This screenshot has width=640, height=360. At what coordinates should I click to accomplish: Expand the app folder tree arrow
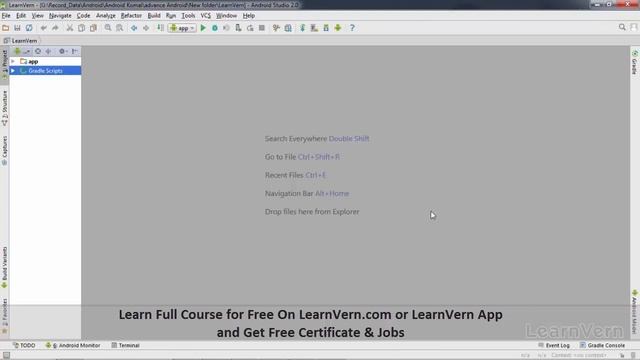[x=13, y=61]
